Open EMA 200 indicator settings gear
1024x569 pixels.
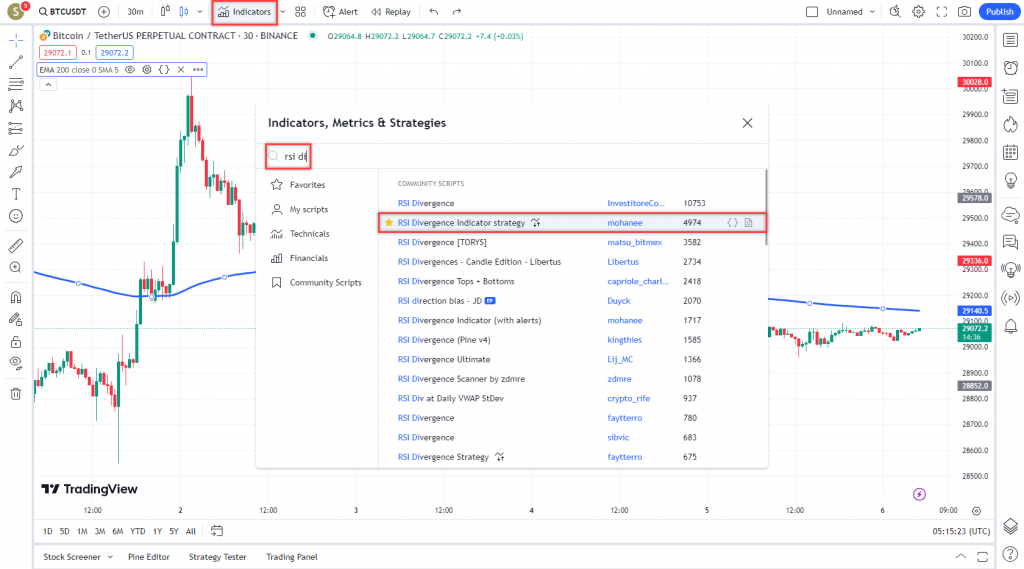pyautogui.click(x=147, y=69)
